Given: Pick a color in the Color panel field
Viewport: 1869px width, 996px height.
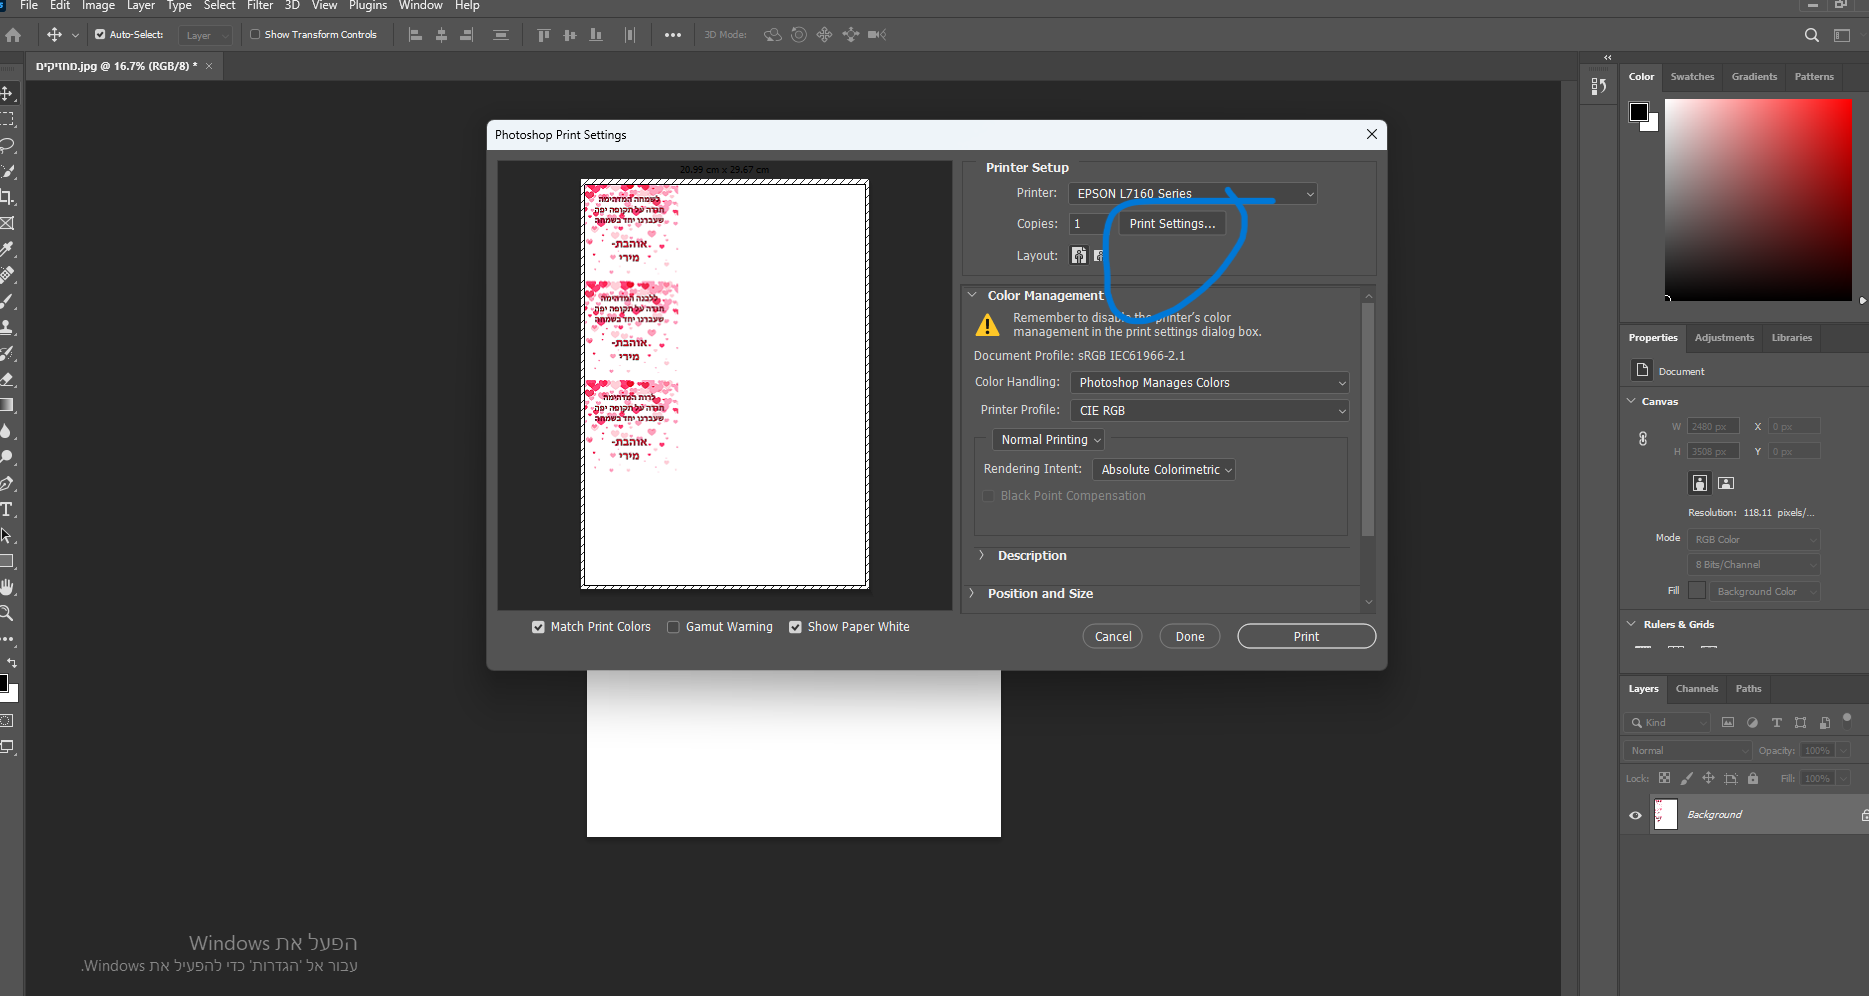Looking at the screenshot, I should click(1758, 200).
